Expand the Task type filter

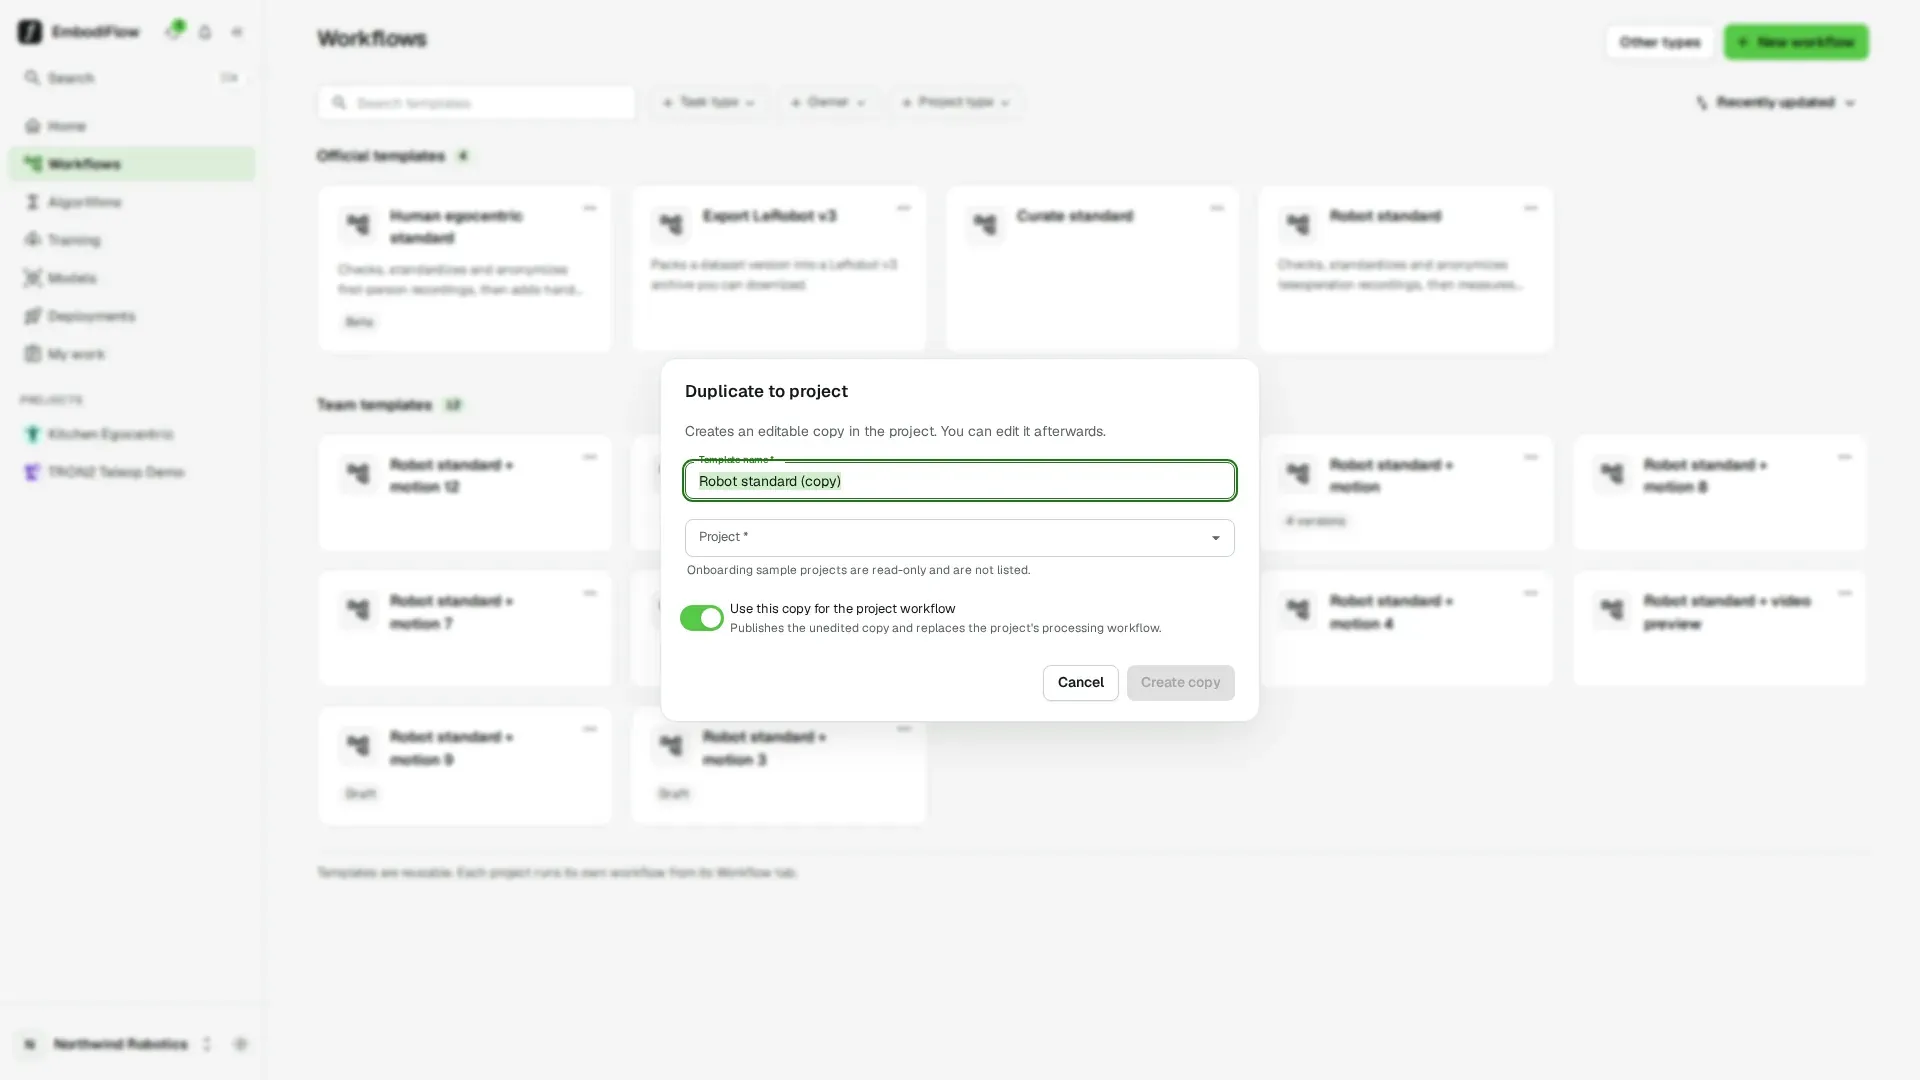coord(709,102)
